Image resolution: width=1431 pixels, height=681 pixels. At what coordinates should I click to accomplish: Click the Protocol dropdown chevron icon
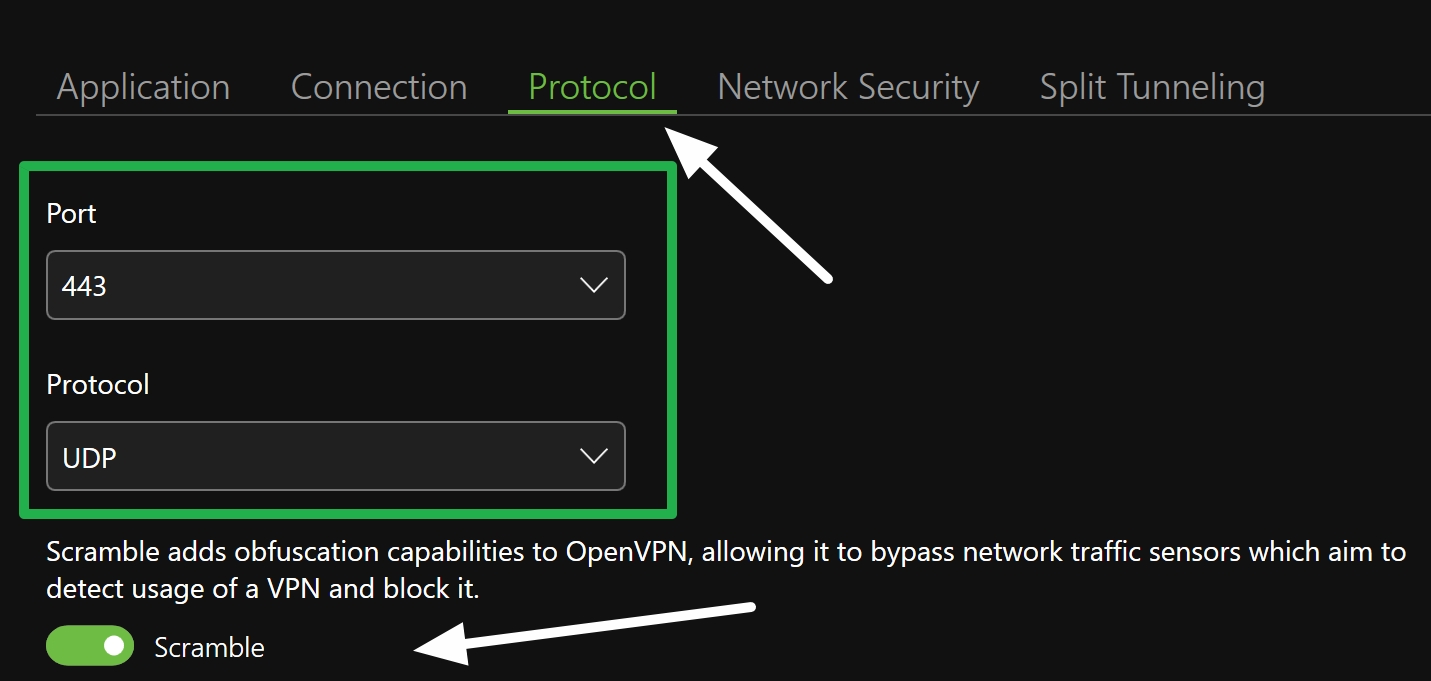593,456
